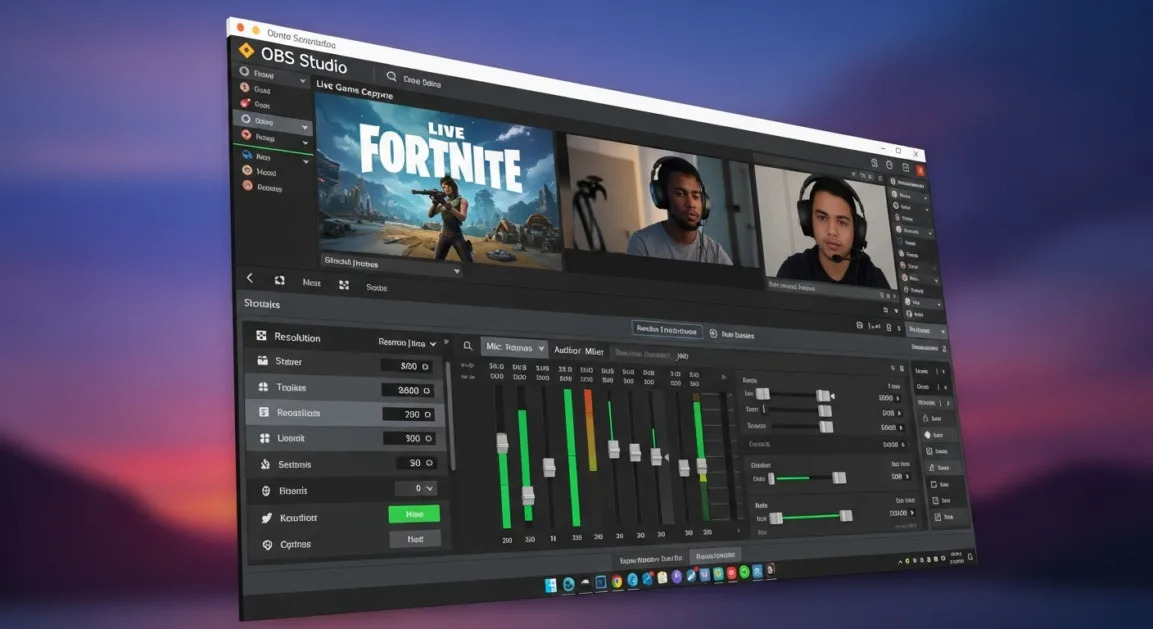This screenshot has height=629, width=1153.
Task: Toggle the circle beside the value 300
Action: [x=429, y=438]
